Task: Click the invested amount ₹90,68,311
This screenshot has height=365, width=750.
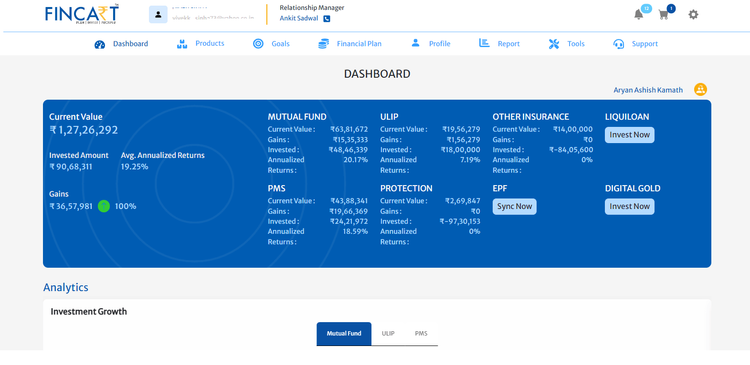Action: (x=71, y=167)
